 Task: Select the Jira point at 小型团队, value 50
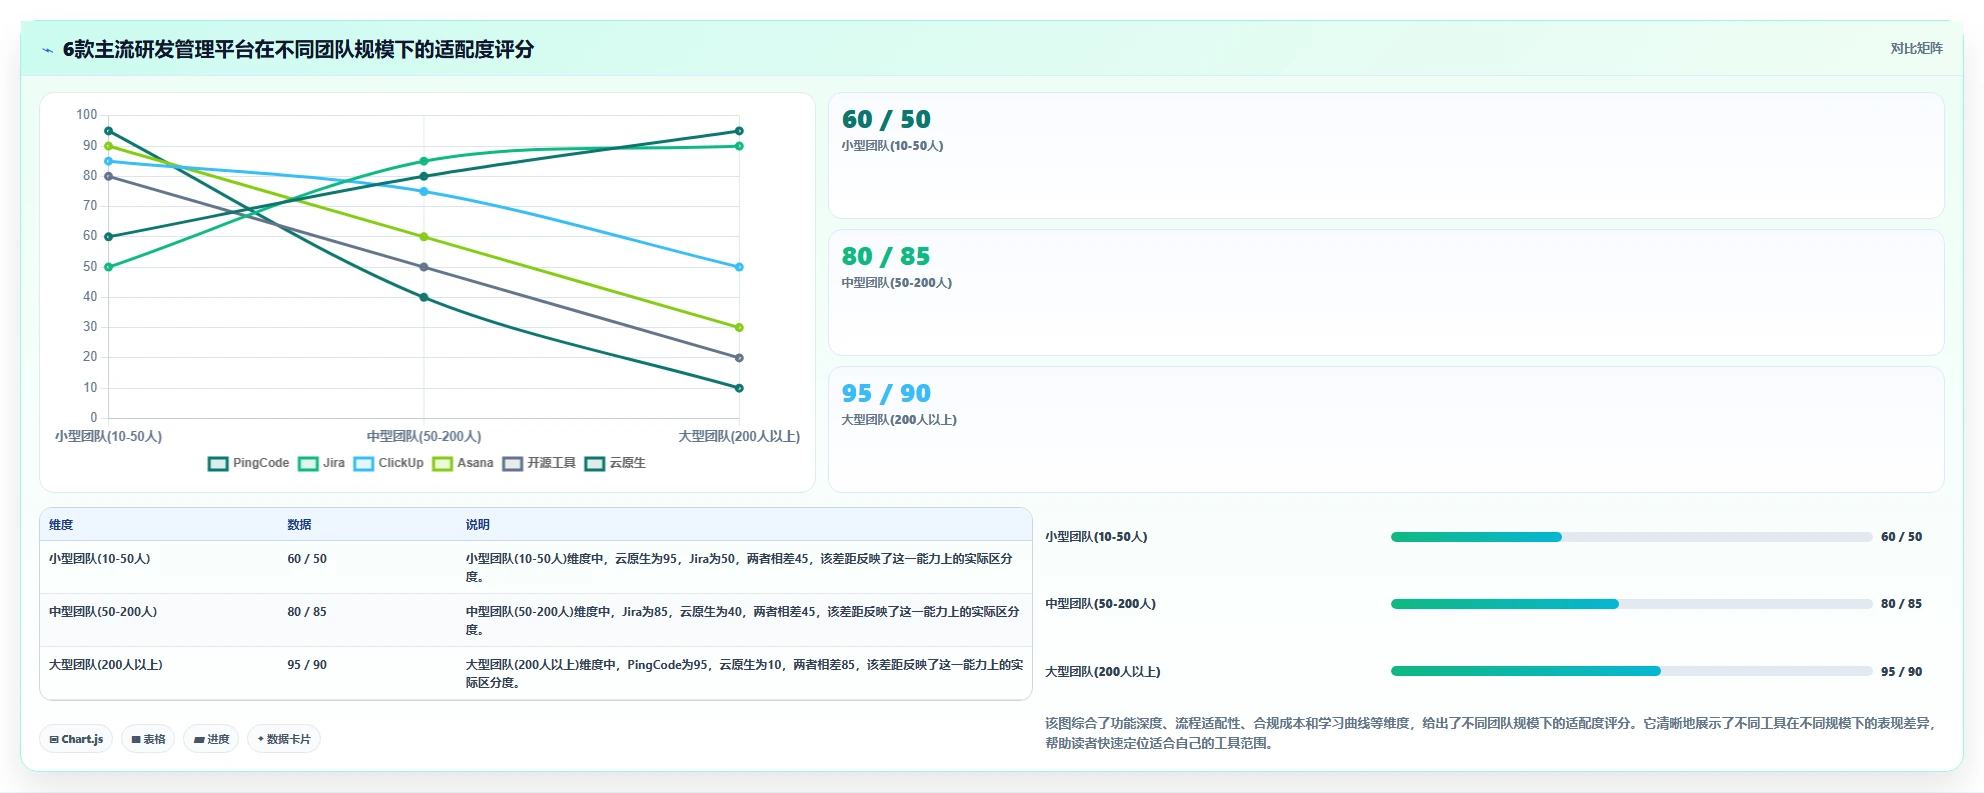109,267
